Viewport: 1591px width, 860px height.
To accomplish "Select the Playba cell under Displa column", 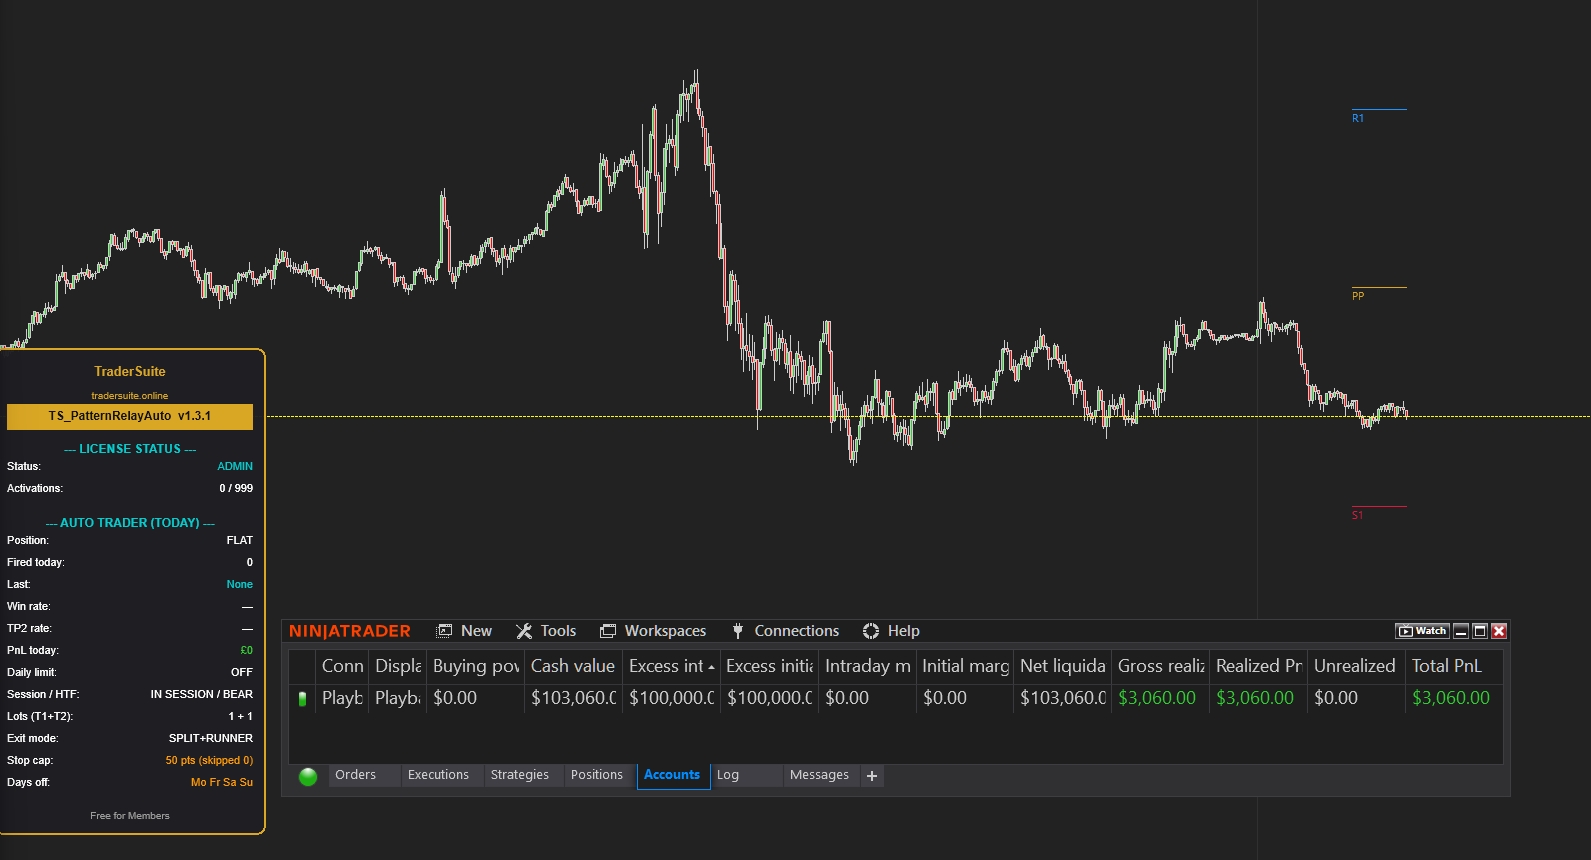I will coord(398,698).
